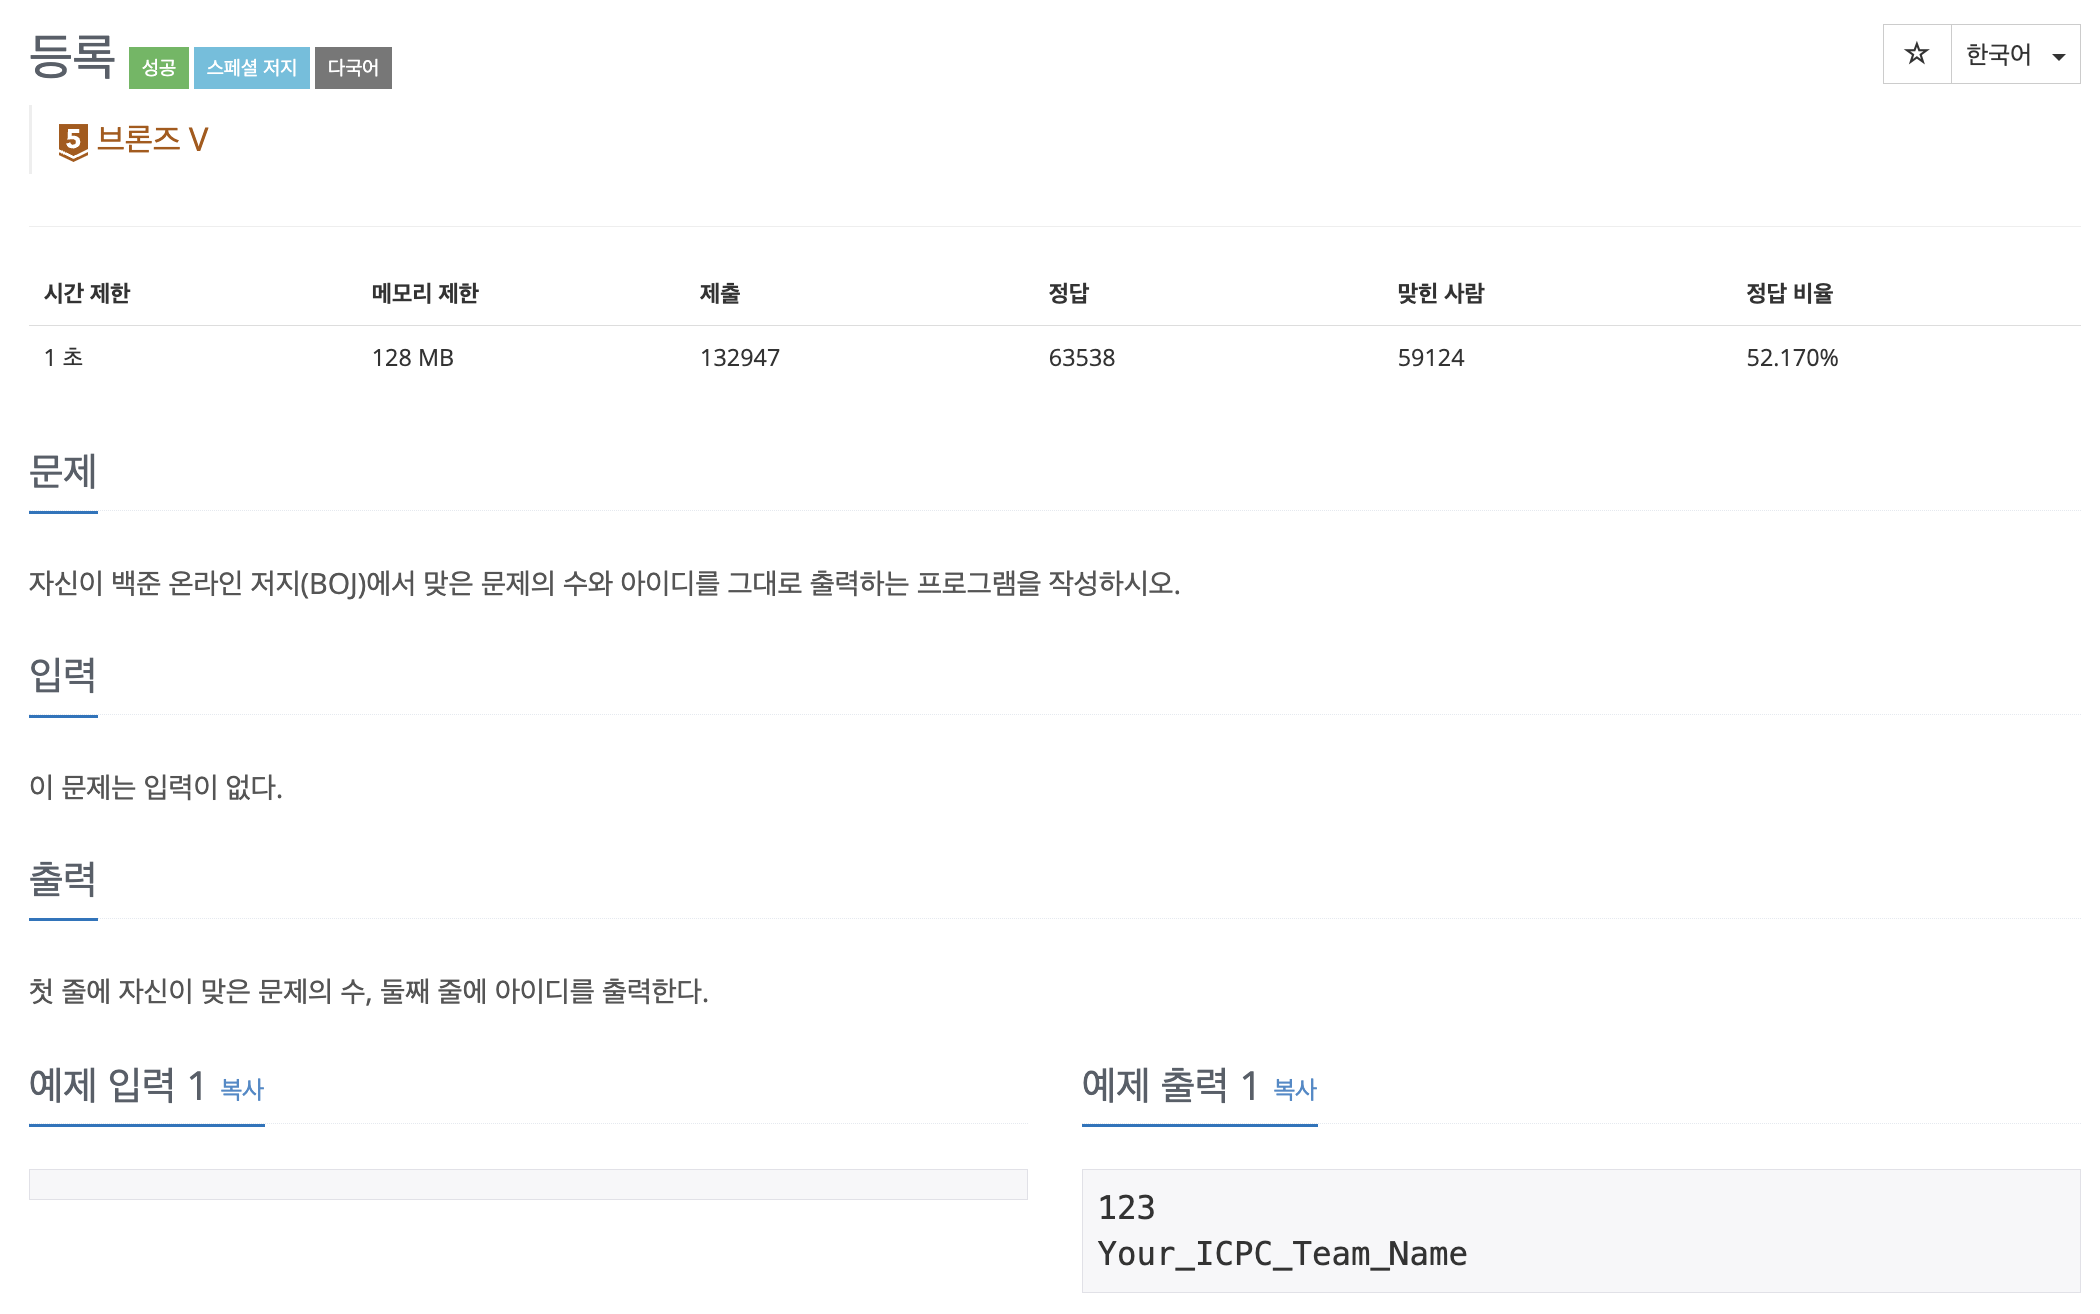Click the 예제 출력 1 heading
The height and width of the screenshot is (1314, 2100).
1170,1085
